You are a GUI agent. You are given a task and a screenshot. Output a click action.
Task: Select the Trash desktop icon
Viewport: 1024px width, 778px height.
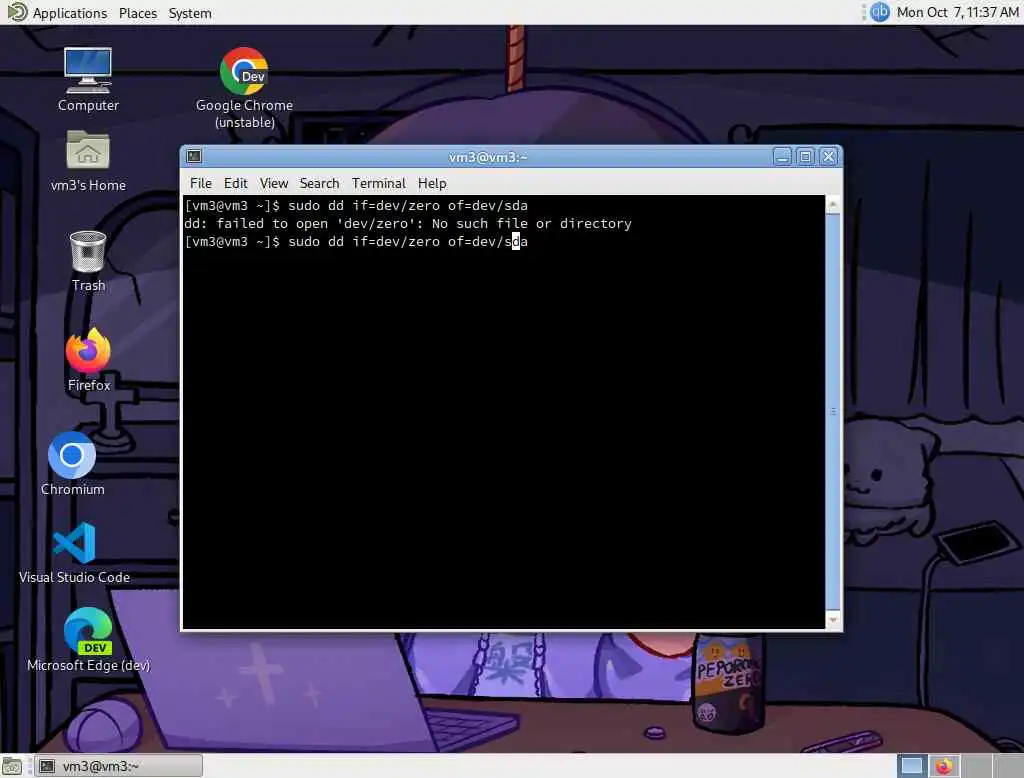pos(88,261)
